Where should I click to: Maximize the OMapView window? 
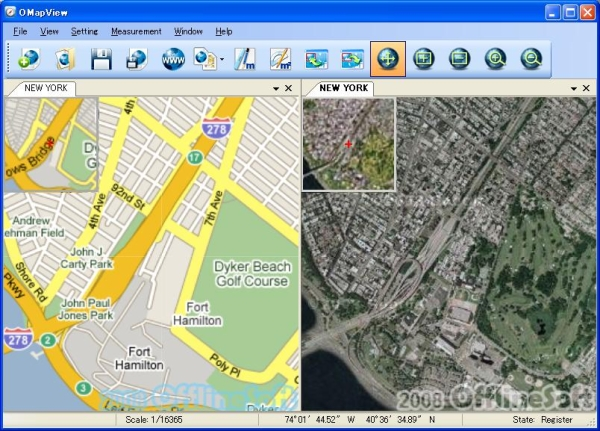(570, 12)
